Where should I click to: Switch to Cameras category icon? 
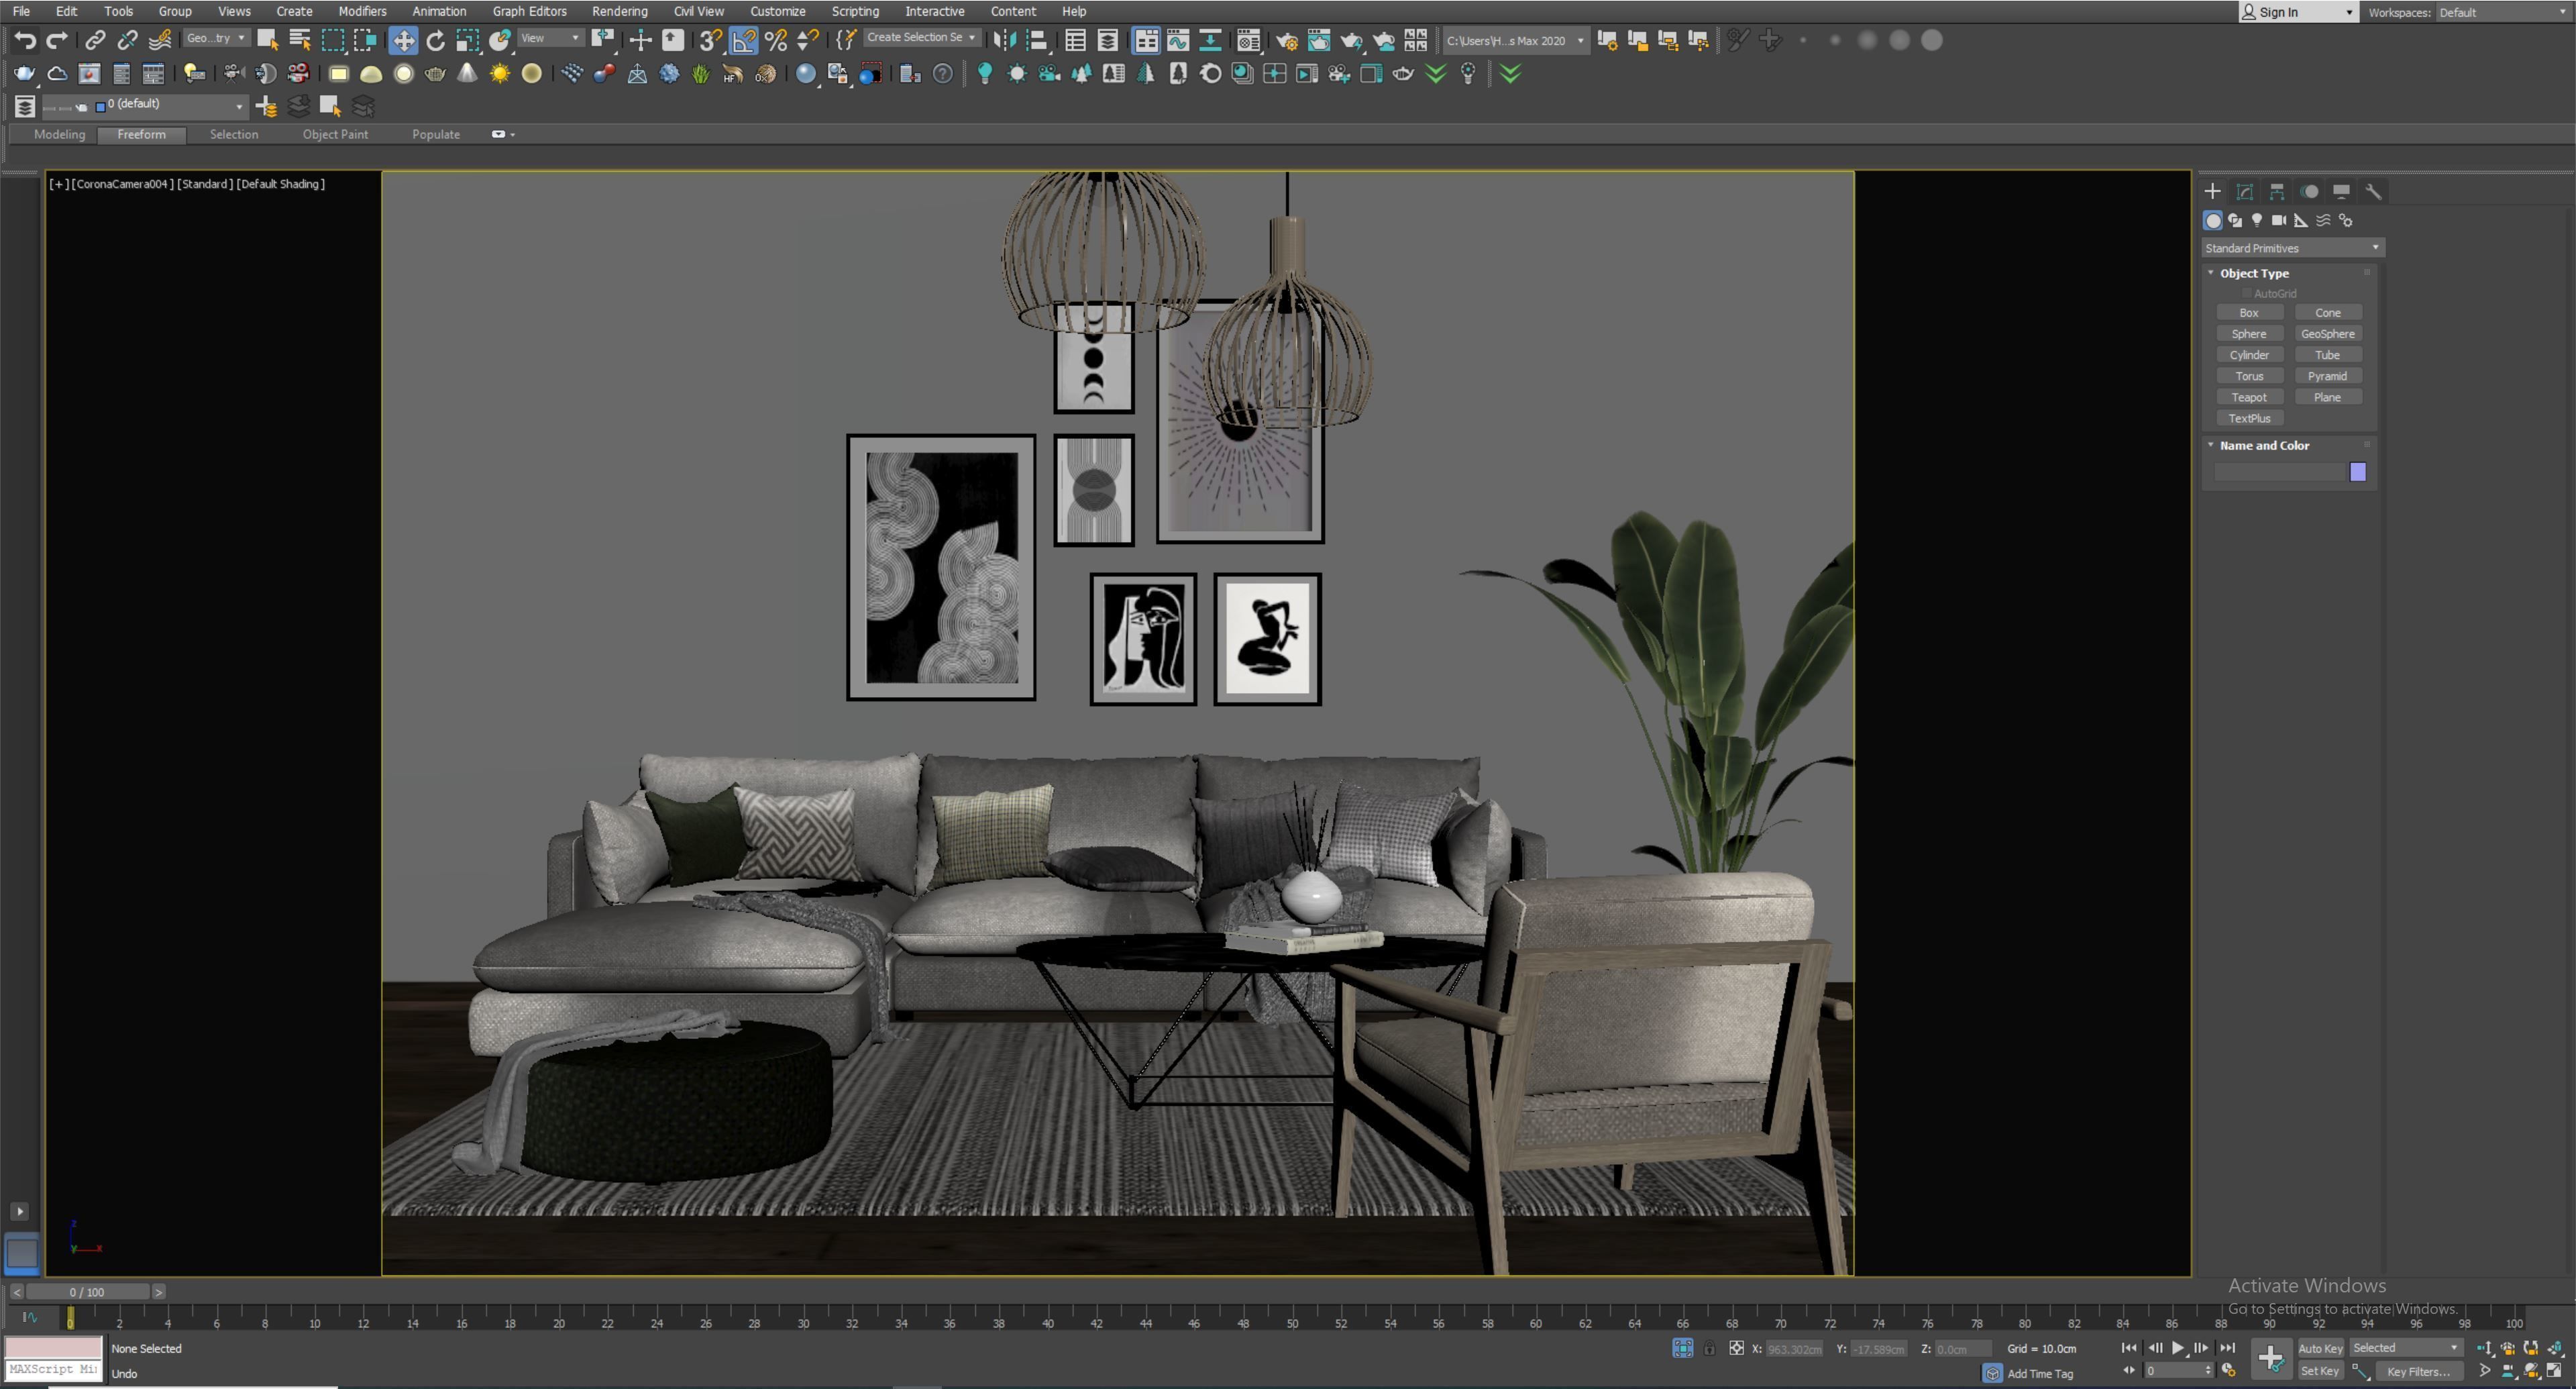tap(2279, 220)
